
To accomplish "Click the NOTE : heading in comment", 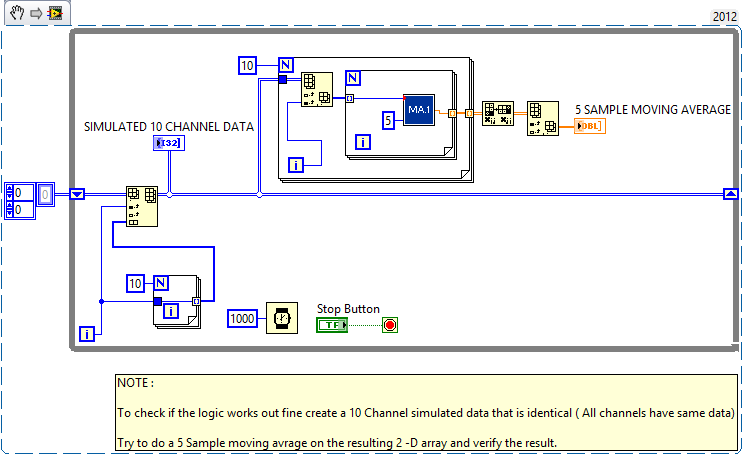I will coord(136,383).
